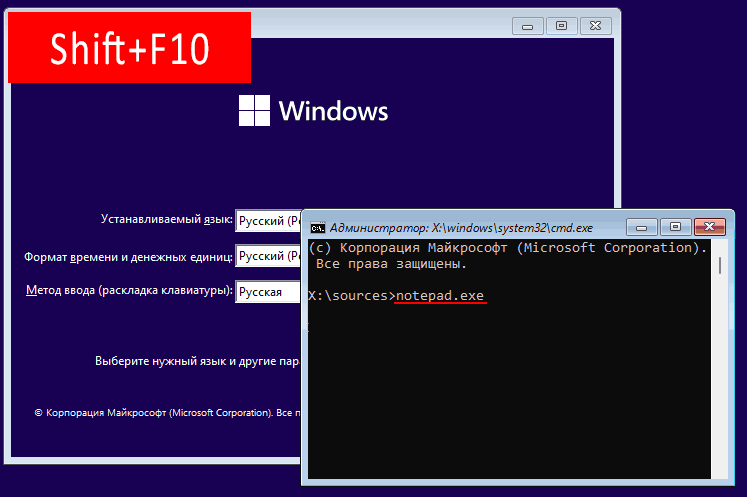Close the Administrator cmd.exe window
747x497 pixels.
[x=710, y=227]
